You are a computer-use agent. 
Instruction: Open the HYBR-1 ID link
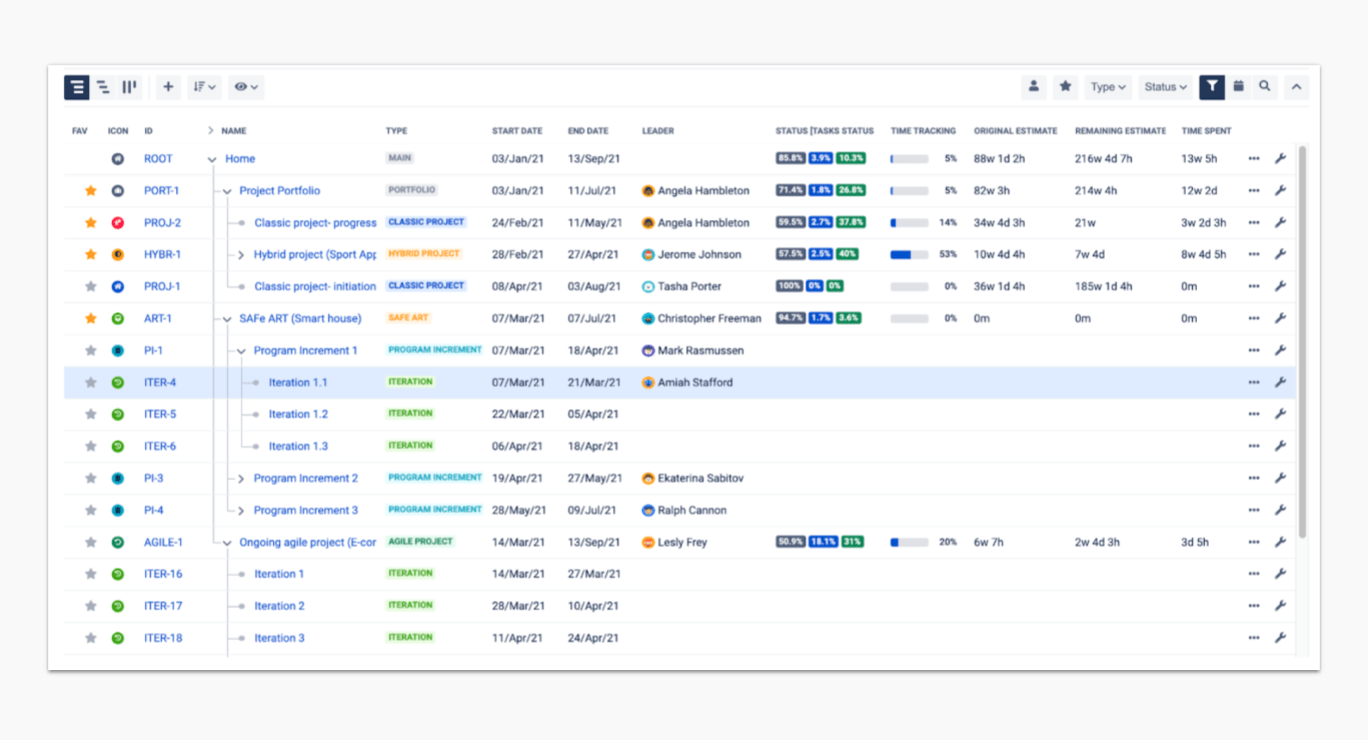point(162,255)
